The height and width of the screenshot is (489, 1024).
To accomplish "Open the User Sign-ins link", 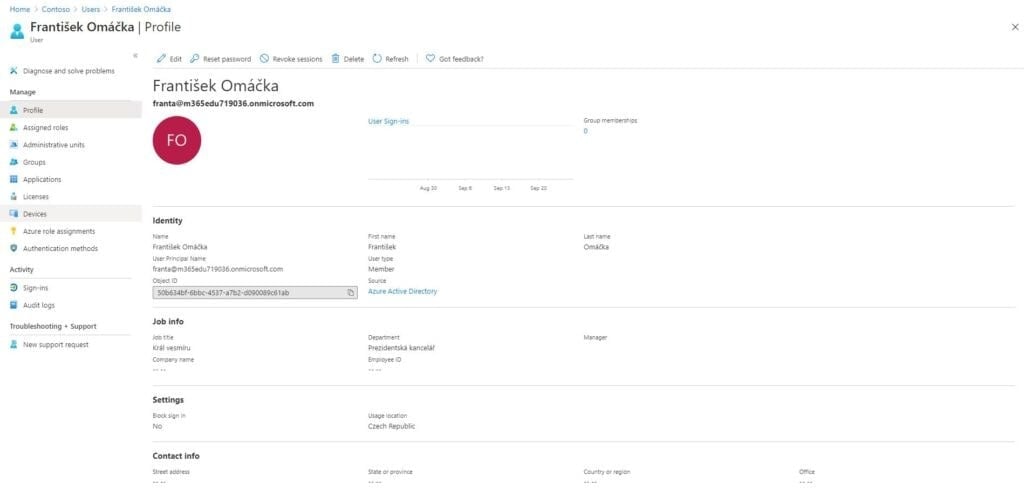I will [x=388, y=121].
